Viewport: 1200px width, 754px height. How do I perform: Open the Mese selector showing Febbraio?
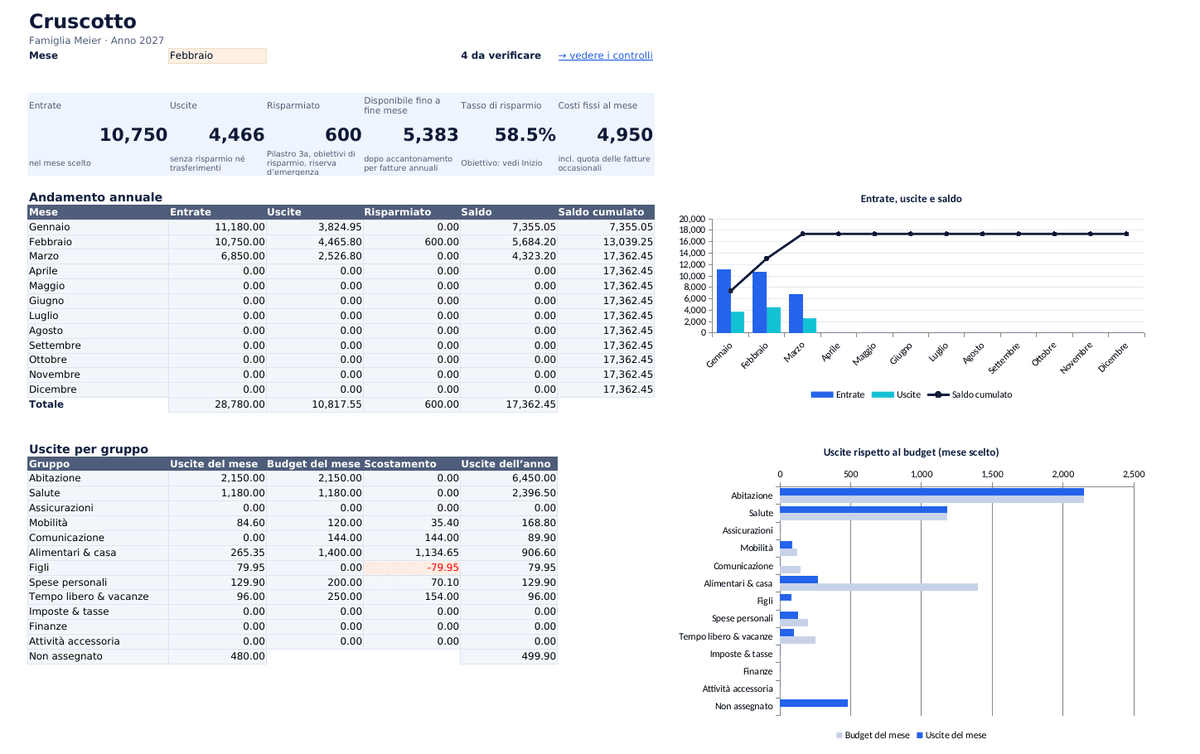(217, 56)
